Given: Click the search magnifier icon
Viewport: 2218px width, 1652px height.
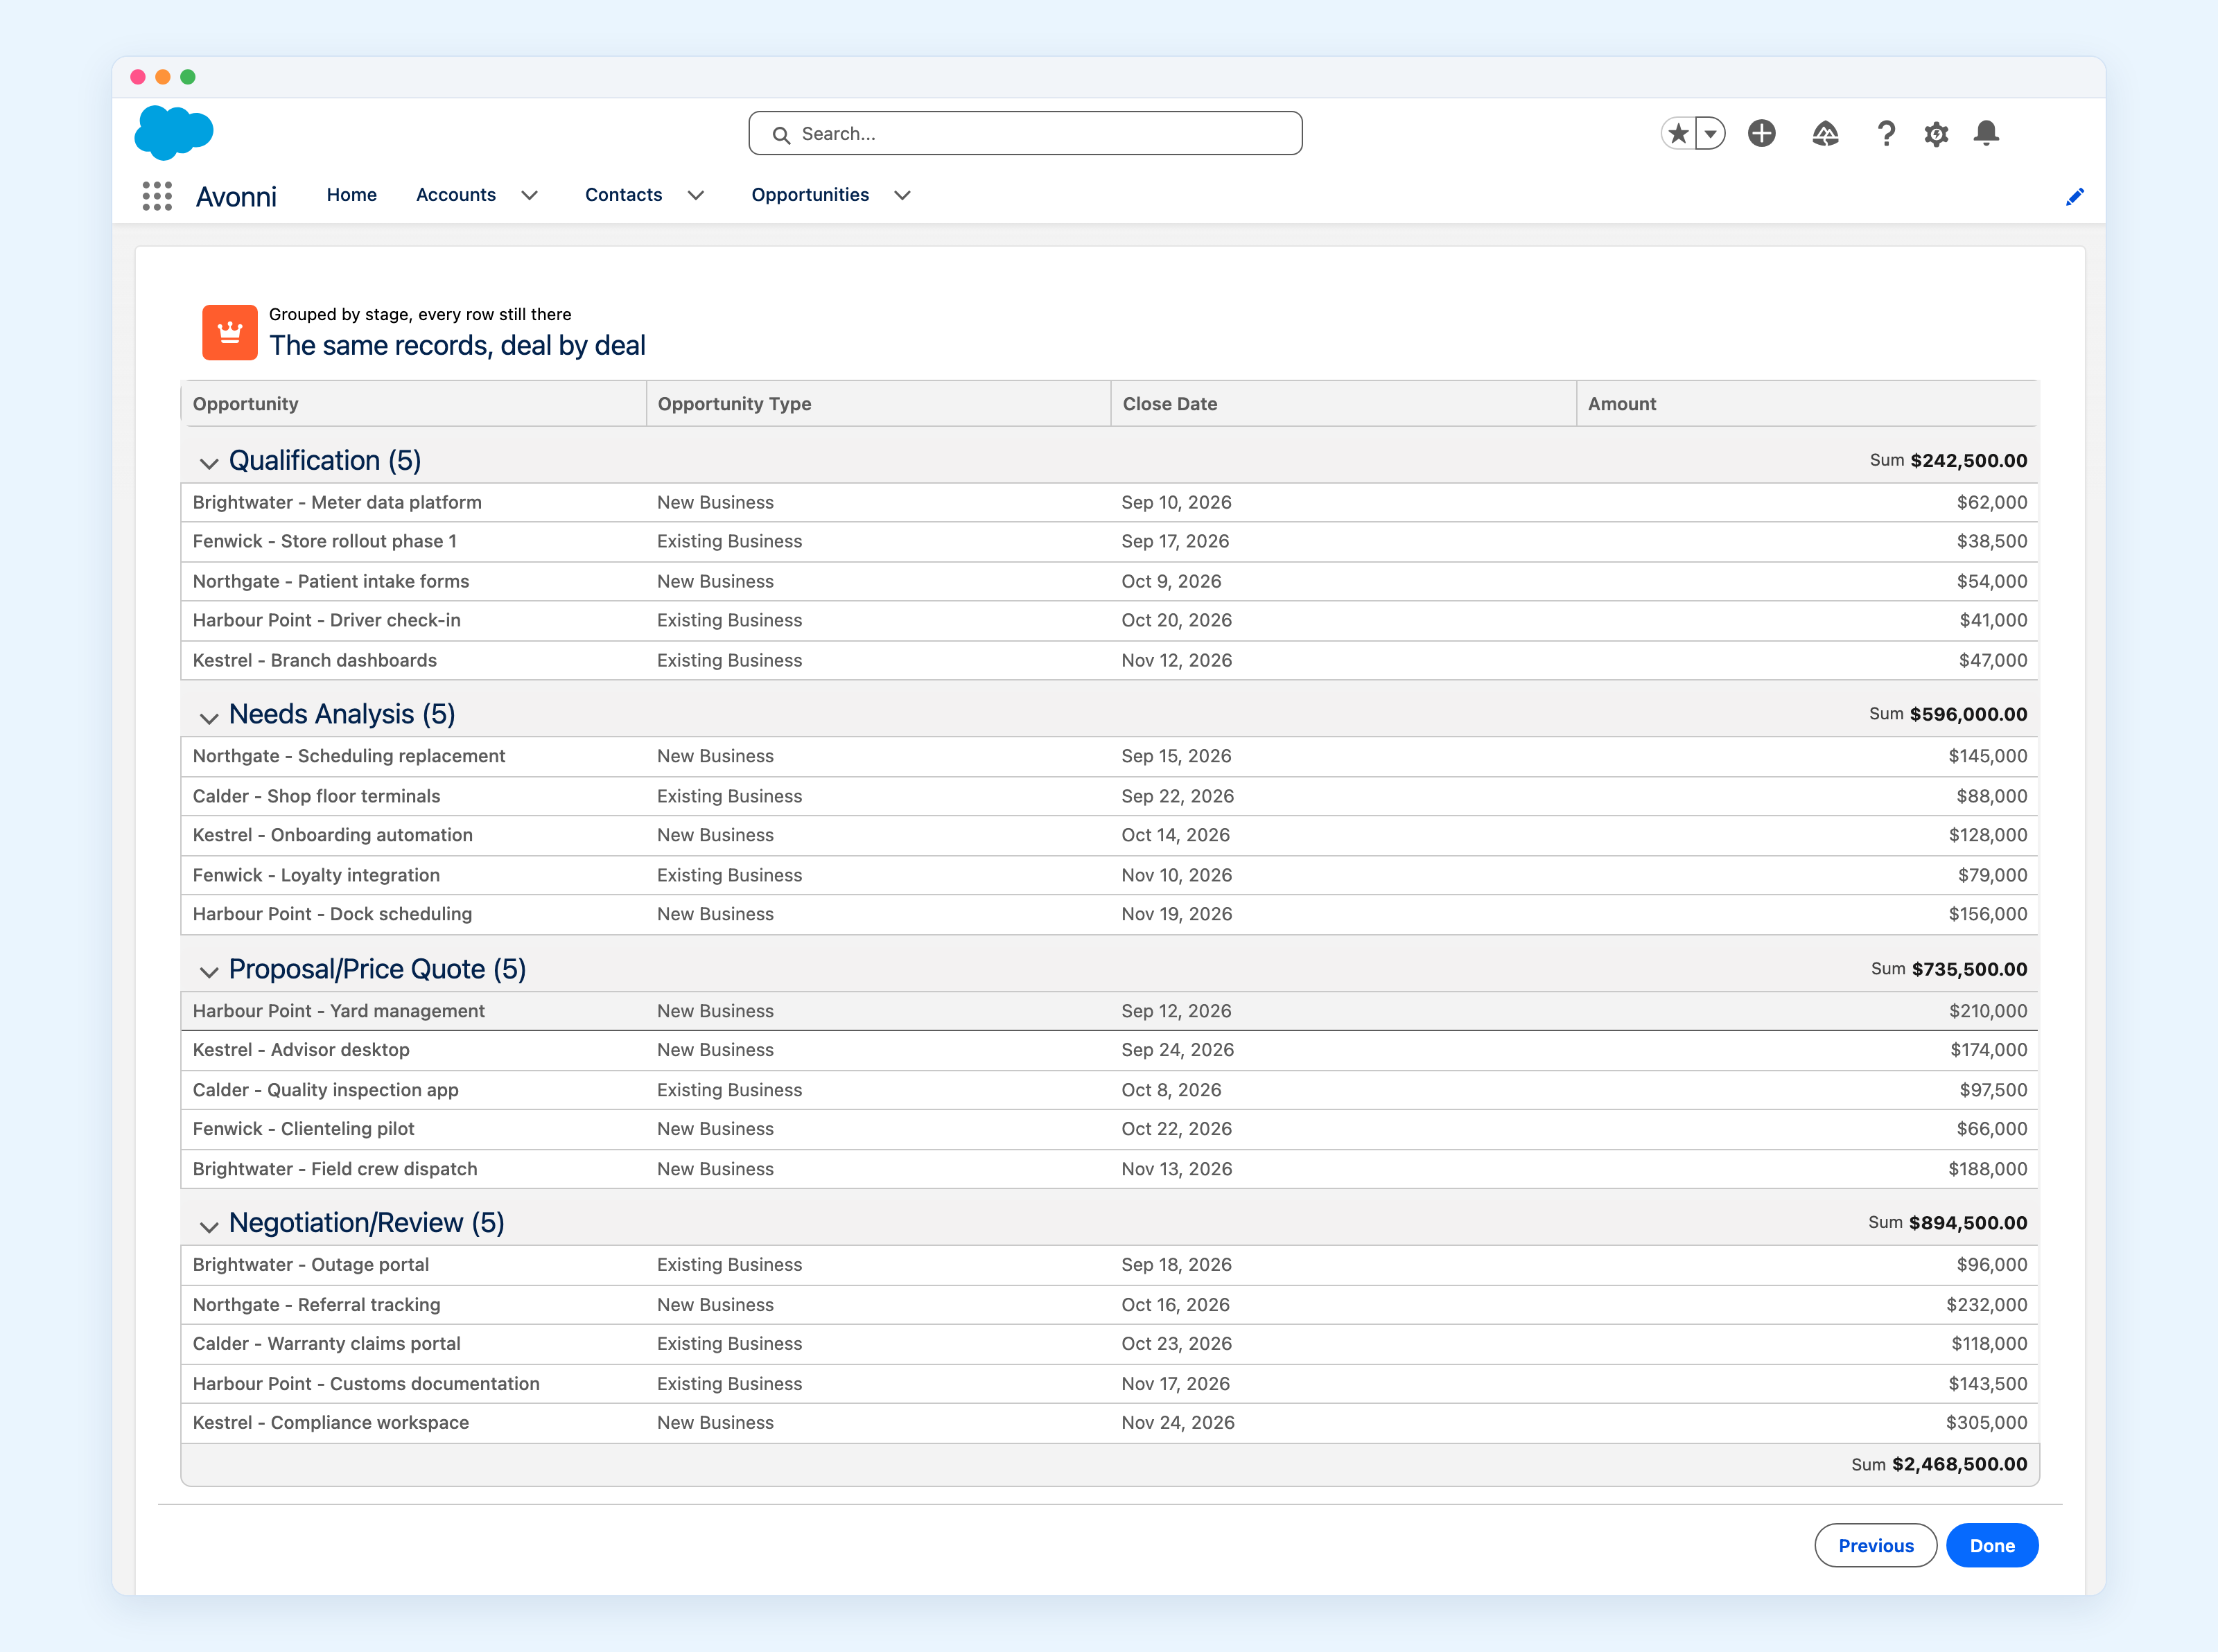Looking at the screenshot, I should (x=782, y=135).
